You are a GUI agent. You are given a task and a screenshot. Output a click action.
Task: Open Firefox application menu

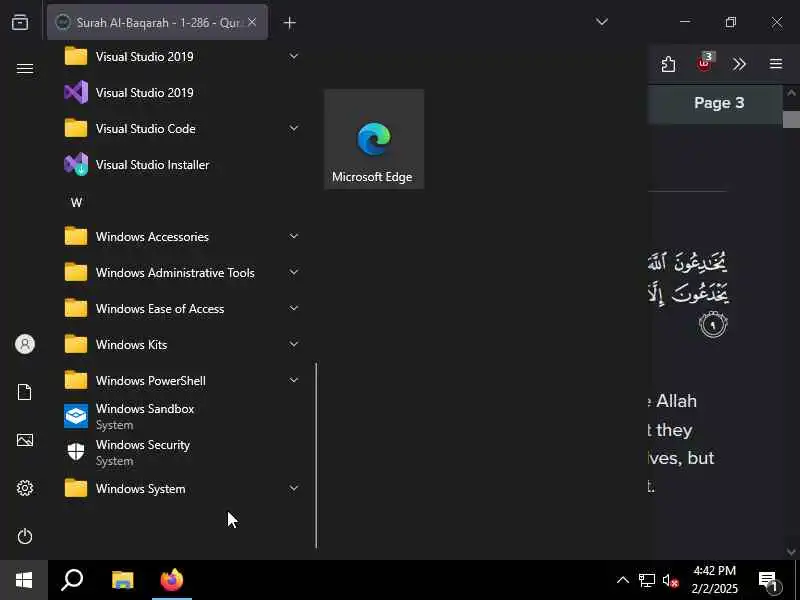(776, 64)
